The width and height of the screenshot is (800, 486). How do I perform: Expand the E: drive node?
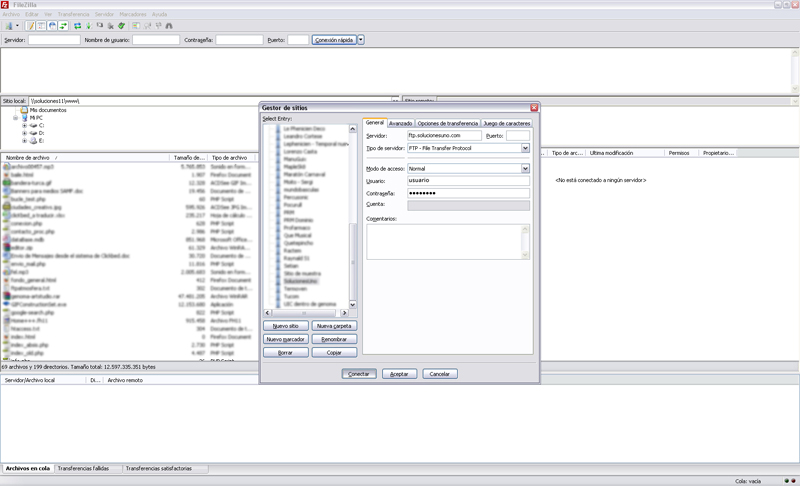point(24,141)
